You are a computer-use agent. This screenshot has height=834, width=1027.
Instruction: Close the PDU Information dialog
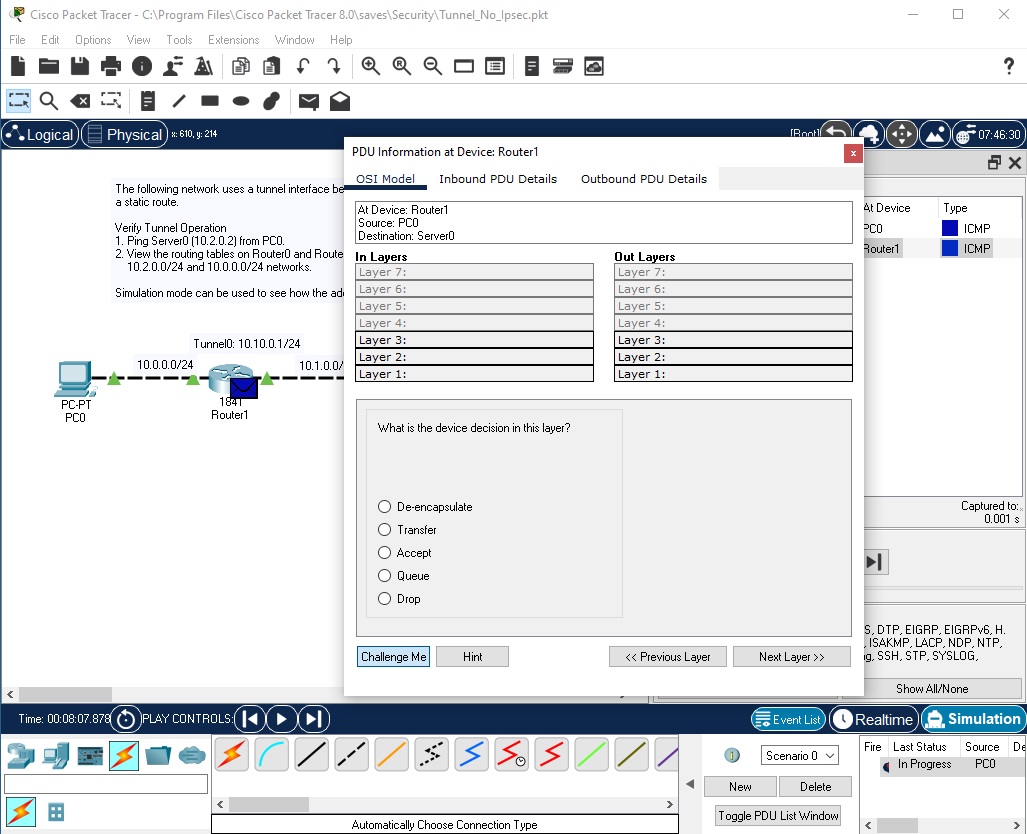853,153
